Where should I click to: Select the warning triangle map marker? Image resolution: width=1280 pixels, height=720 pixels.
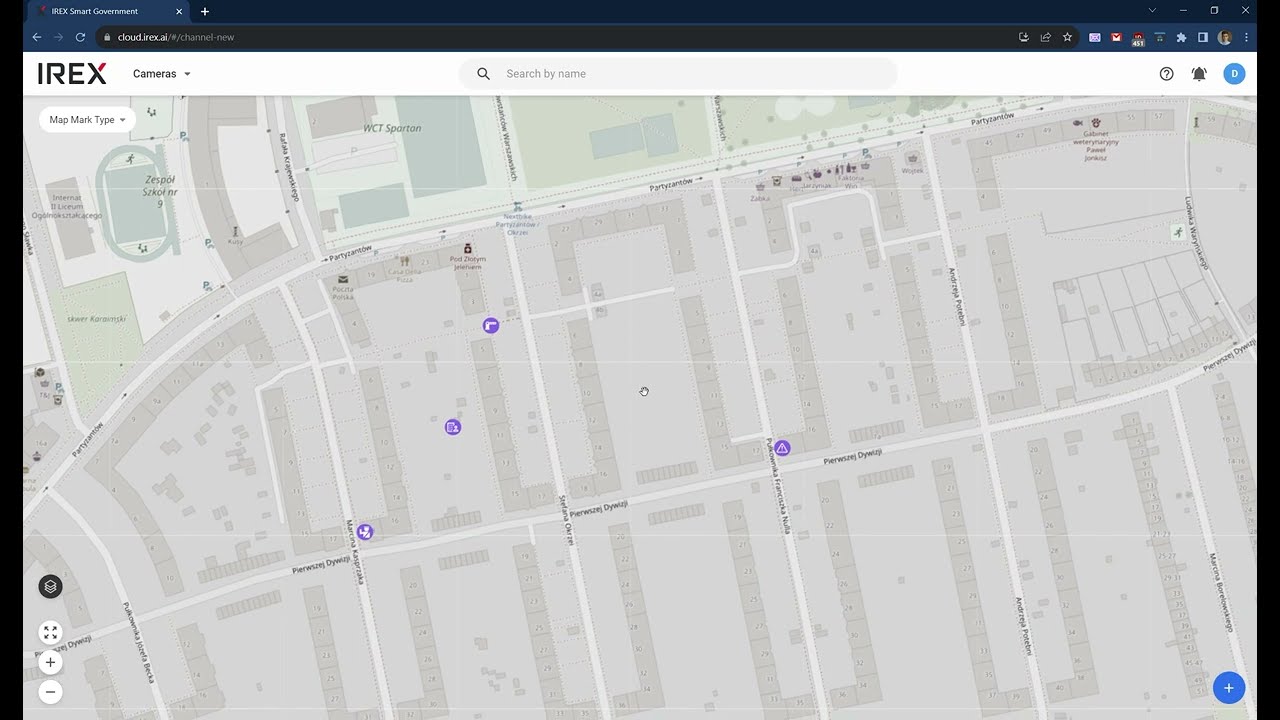click(x=783, y=448)
